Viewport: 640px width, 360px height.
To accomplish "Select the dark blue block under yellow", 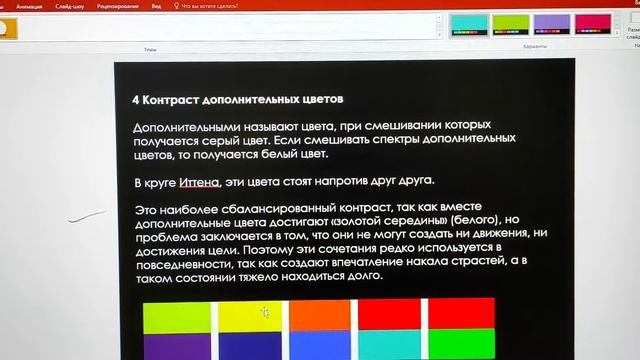I will (250, 346).
